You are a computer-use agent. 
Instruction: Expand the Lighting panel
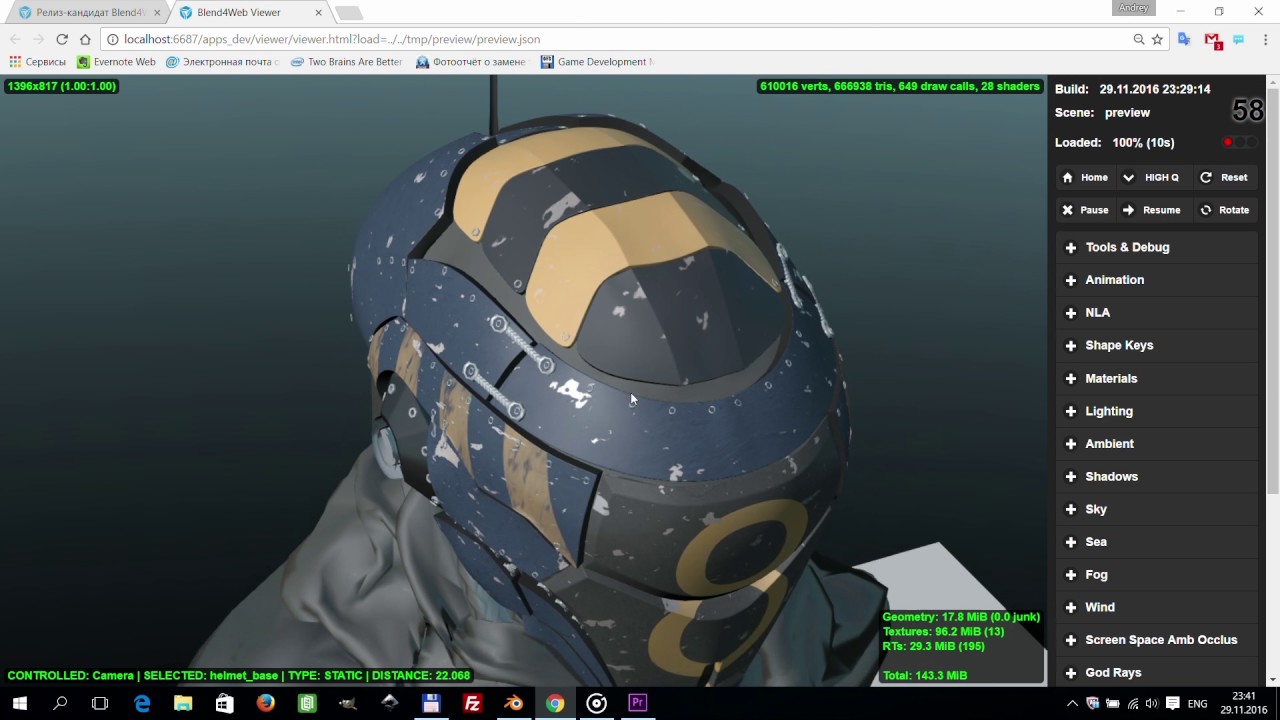(x=1157, y=411)
